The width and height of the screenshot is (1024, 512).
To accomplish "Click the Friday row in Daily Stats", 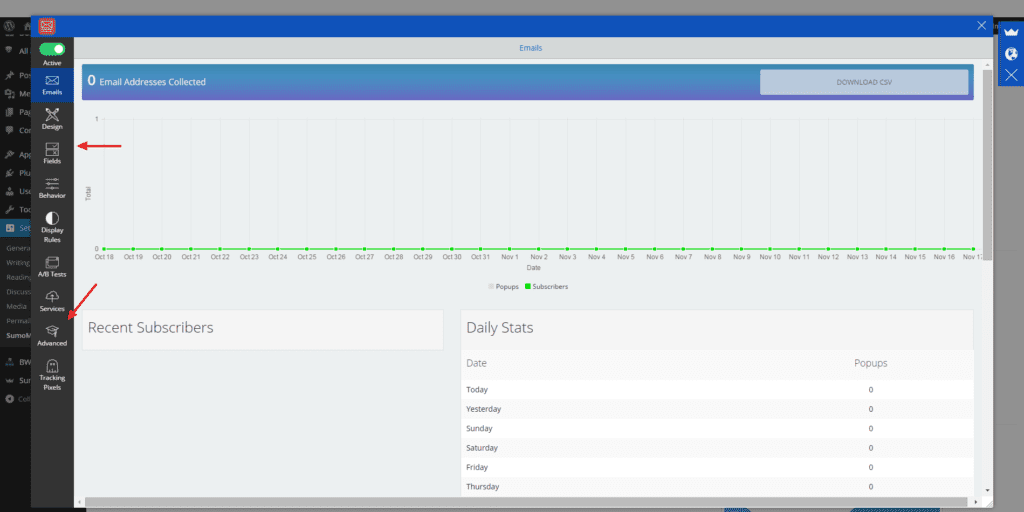I will click(x=717, y=467).
